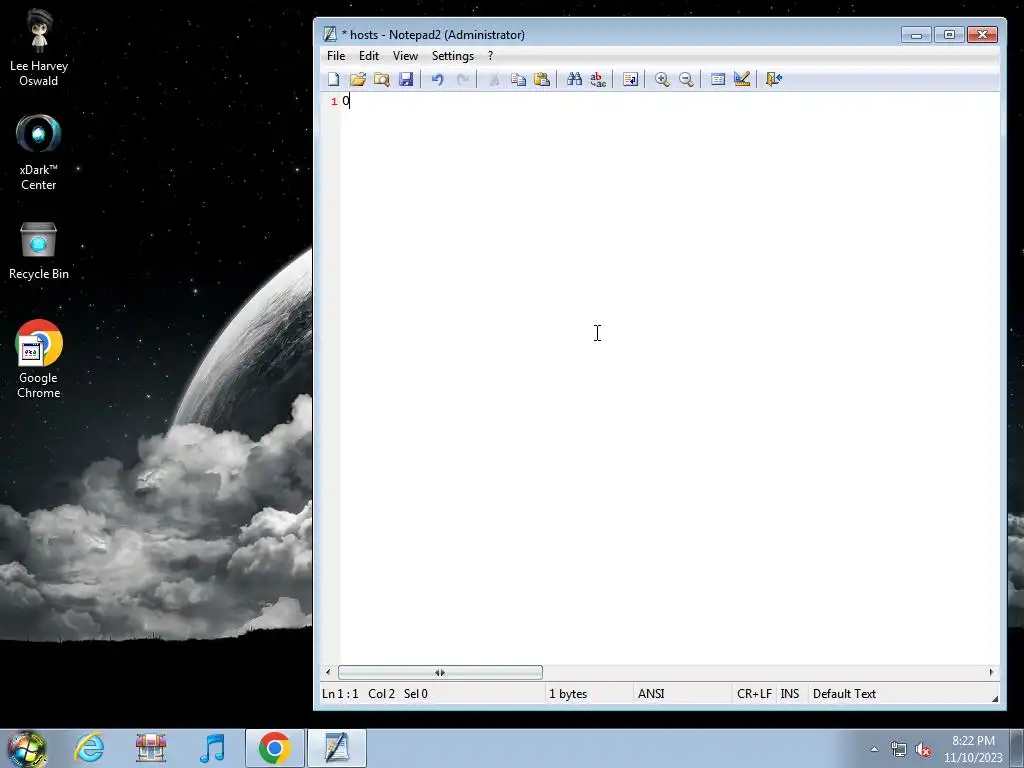
Task: Toggle the INS insert mode indicator
Action: [x=790, y=694]
